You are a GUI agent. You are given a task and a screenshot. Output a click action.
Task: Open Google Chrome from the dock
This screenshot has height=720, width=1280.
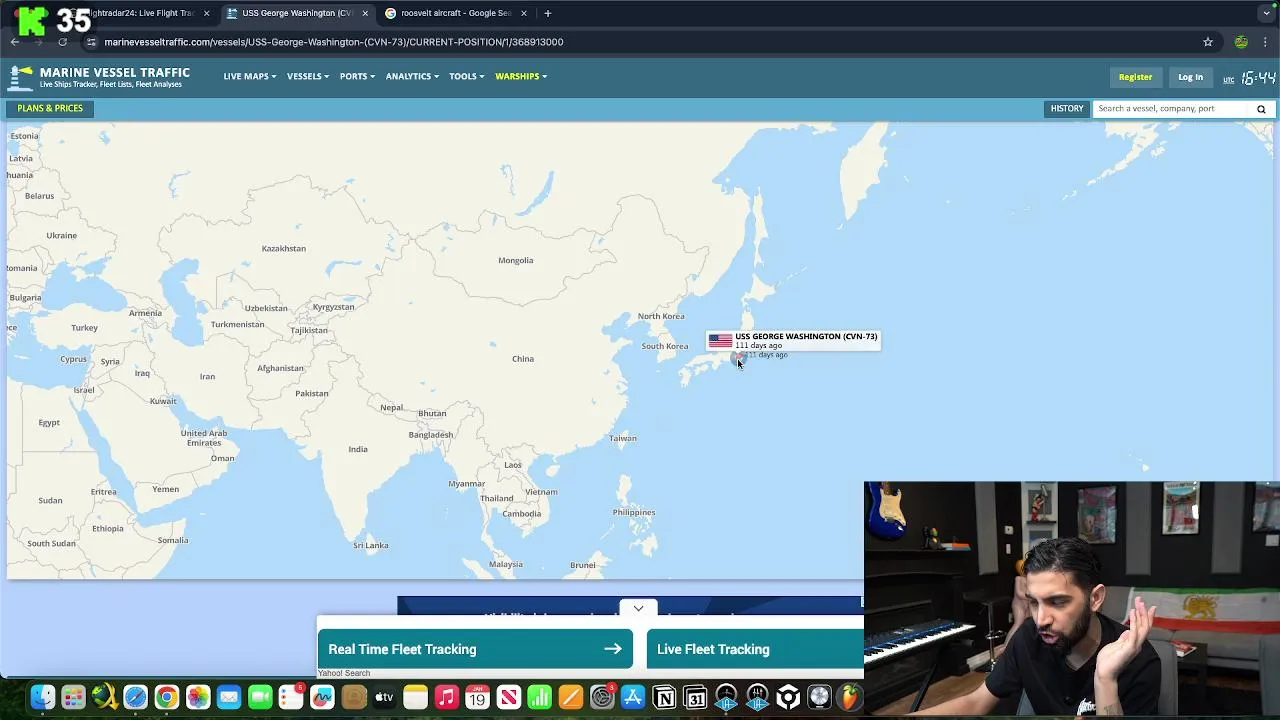(x=167, y=697)
